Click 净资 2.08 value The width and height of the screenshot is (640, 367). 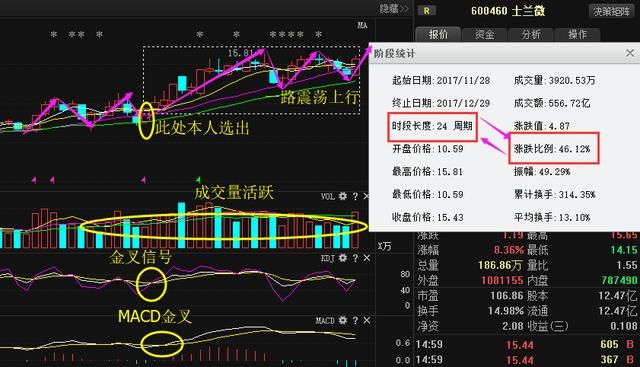(x=470, y=326)
